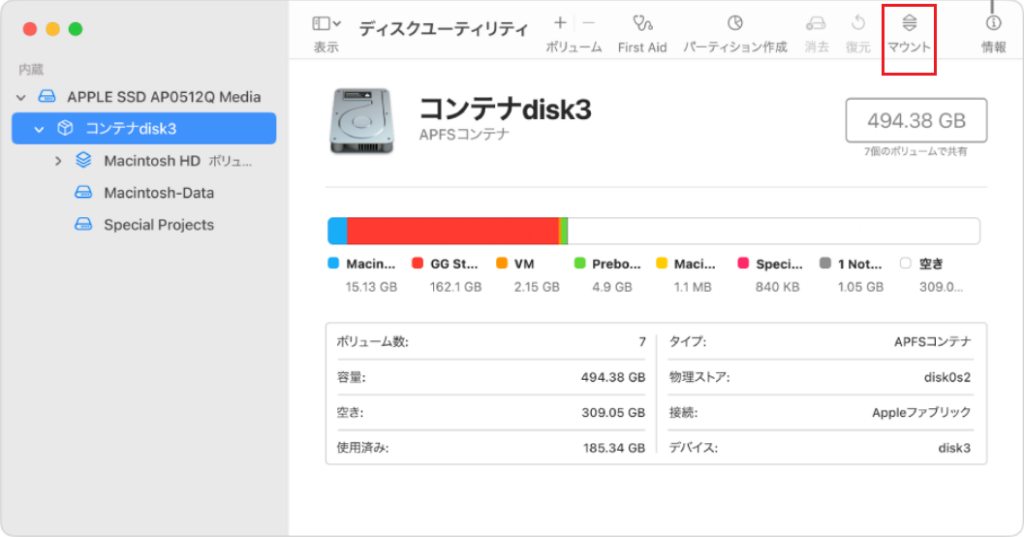
Task: Click the コンテナdisk3 heading title
Action: click(505, 109)
